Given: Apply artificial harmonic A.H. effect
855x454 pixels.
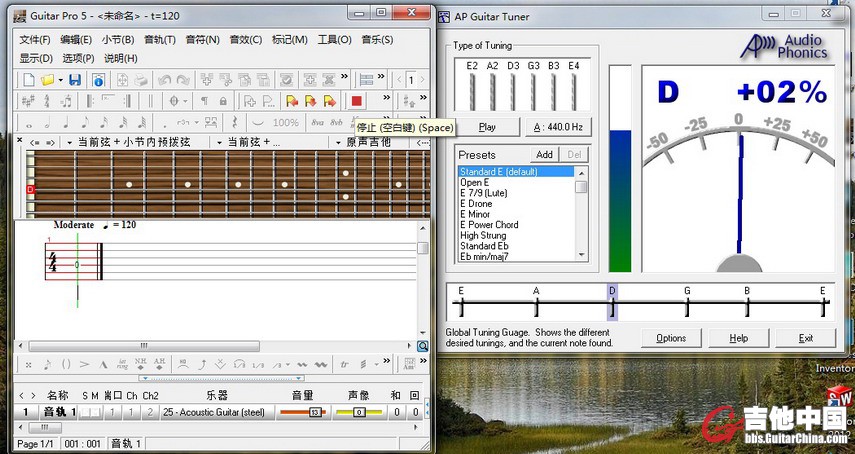Looking at the screenshot, I should click(159, 364).
